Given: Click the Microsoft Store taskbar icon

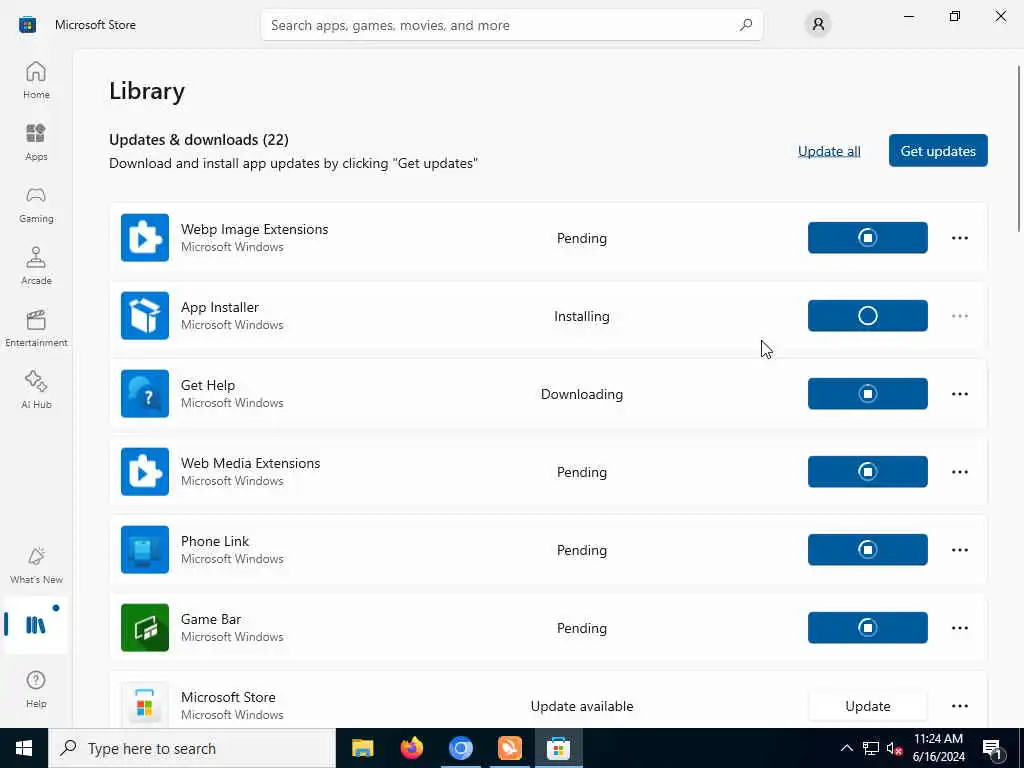Looking at the screenshot, I should (558, 748).
